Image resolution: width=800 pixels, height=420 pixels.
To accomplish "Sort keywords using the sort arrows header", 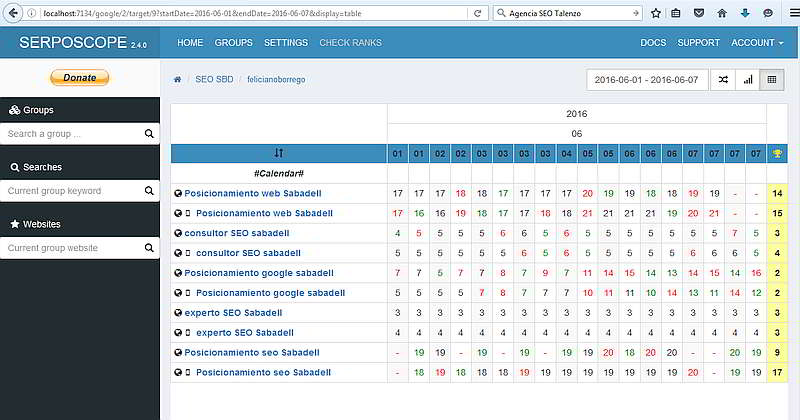I will click(x=279, y=153).
